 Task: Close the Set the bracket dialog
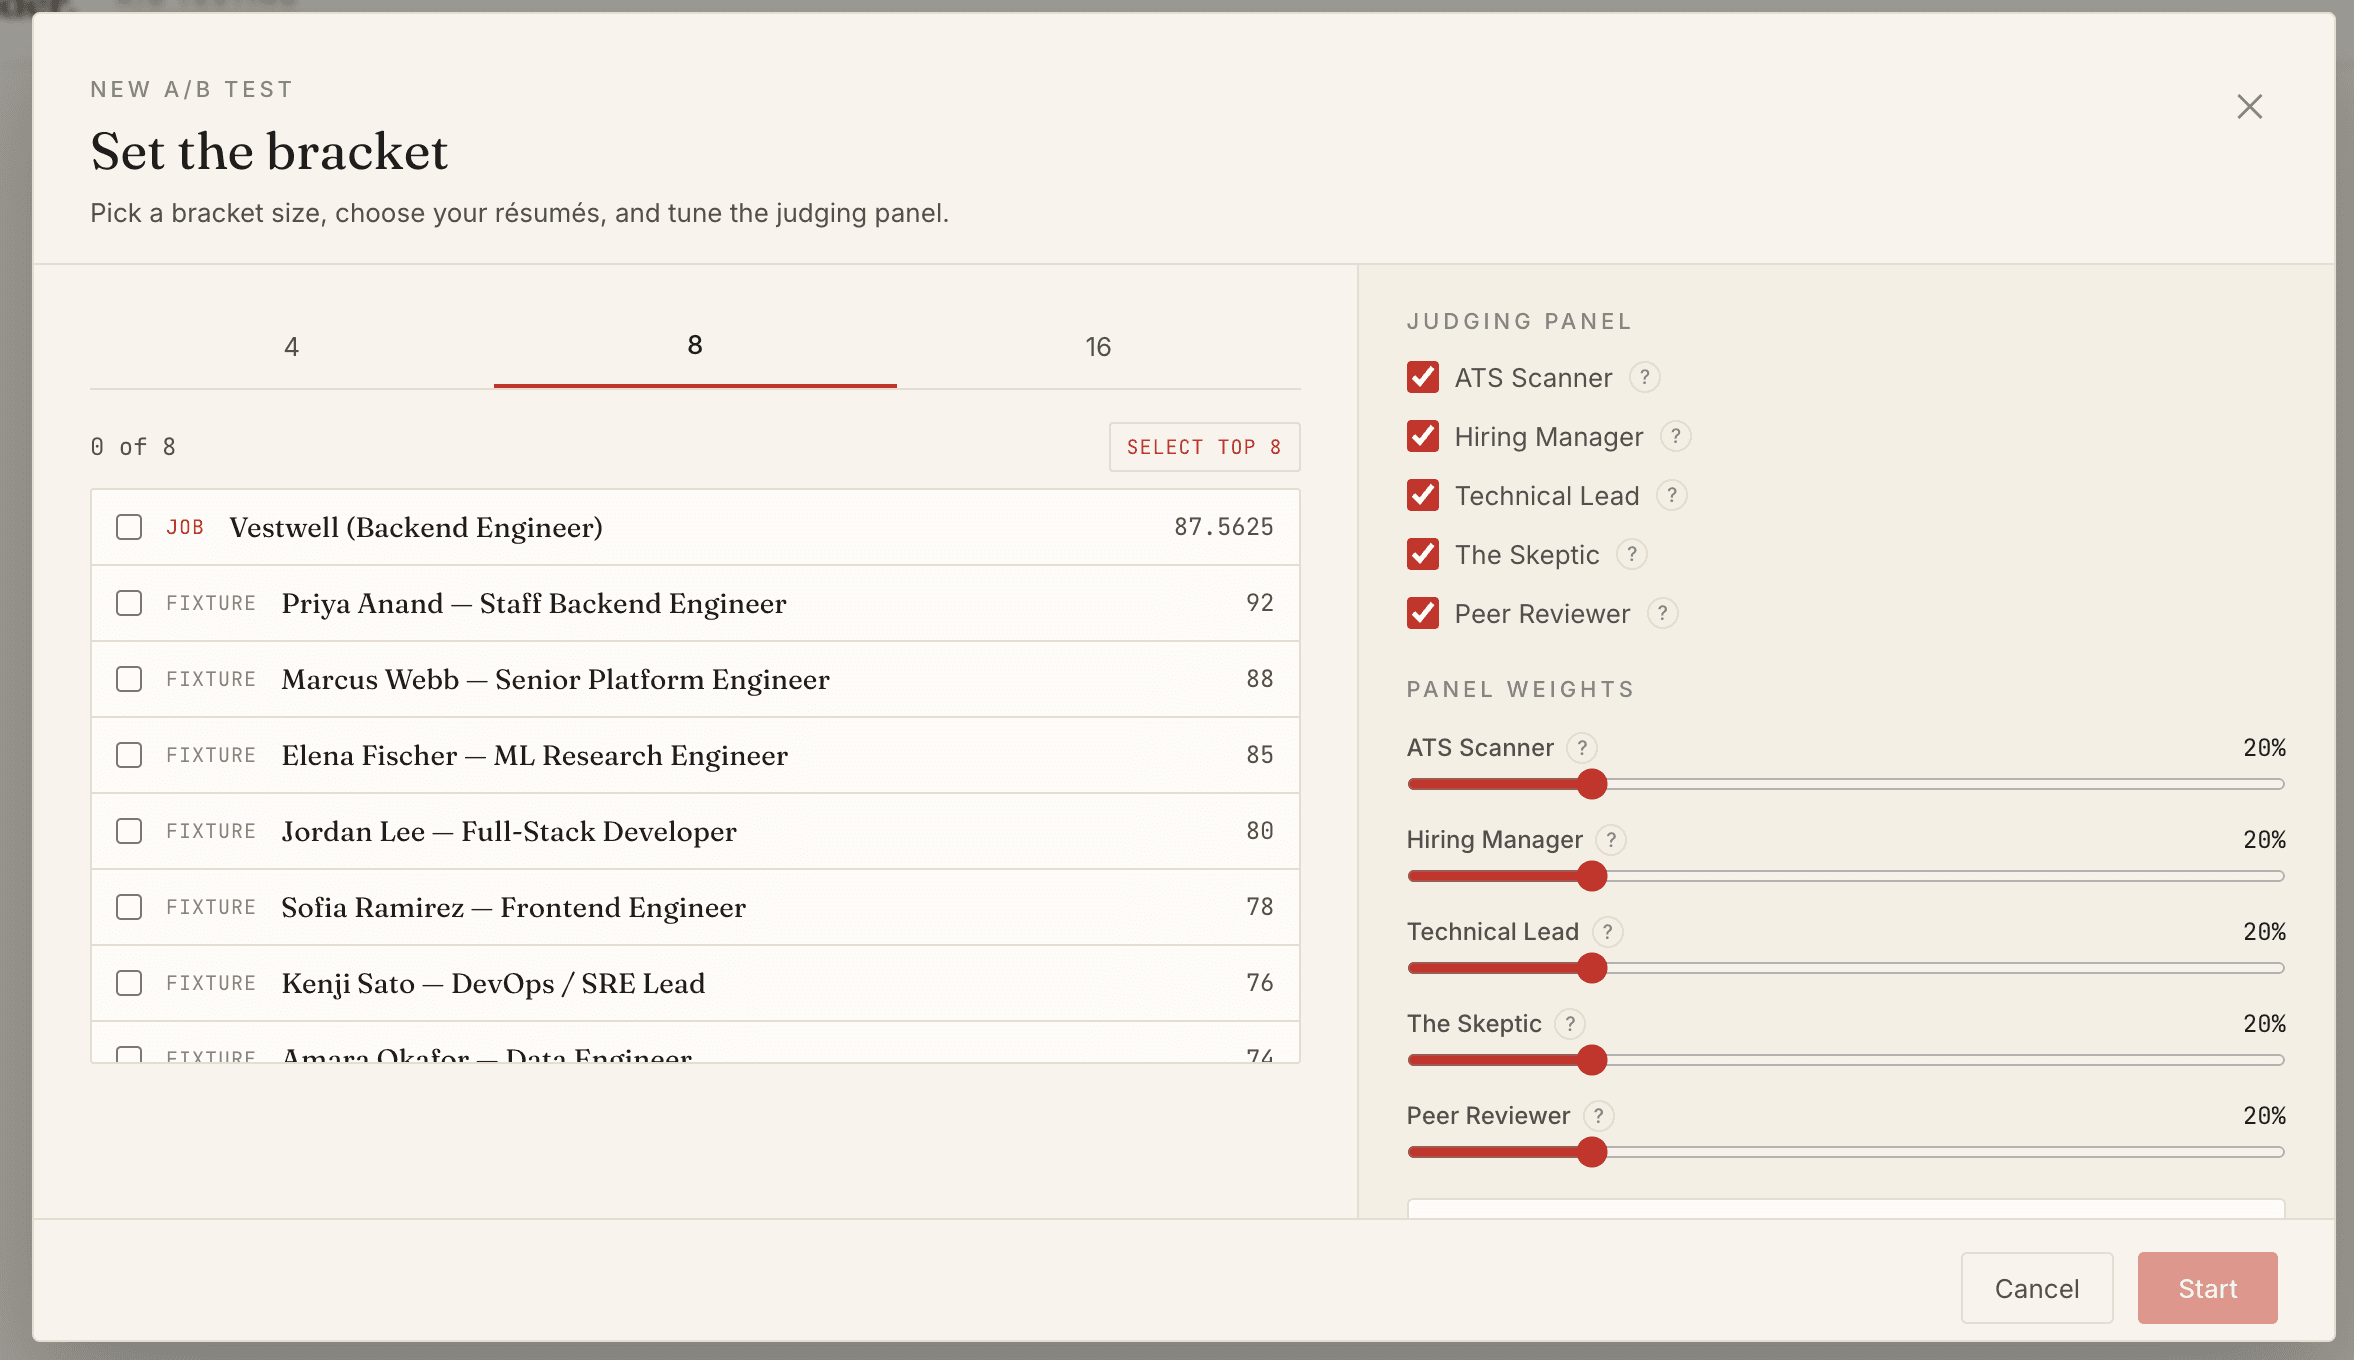tap(2249, 107)
